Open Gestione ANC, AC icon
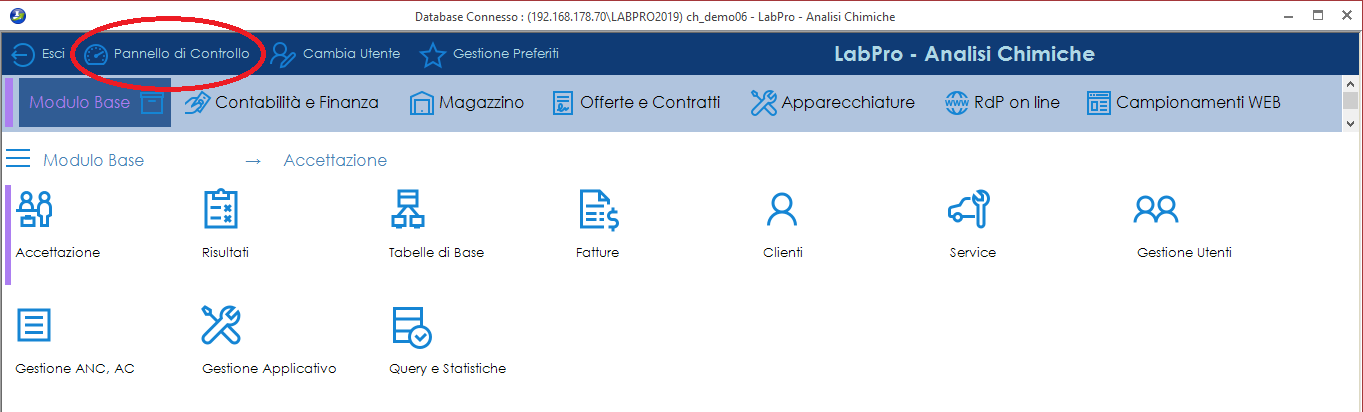The image size is (1363, 412). [x=35, y=325]
